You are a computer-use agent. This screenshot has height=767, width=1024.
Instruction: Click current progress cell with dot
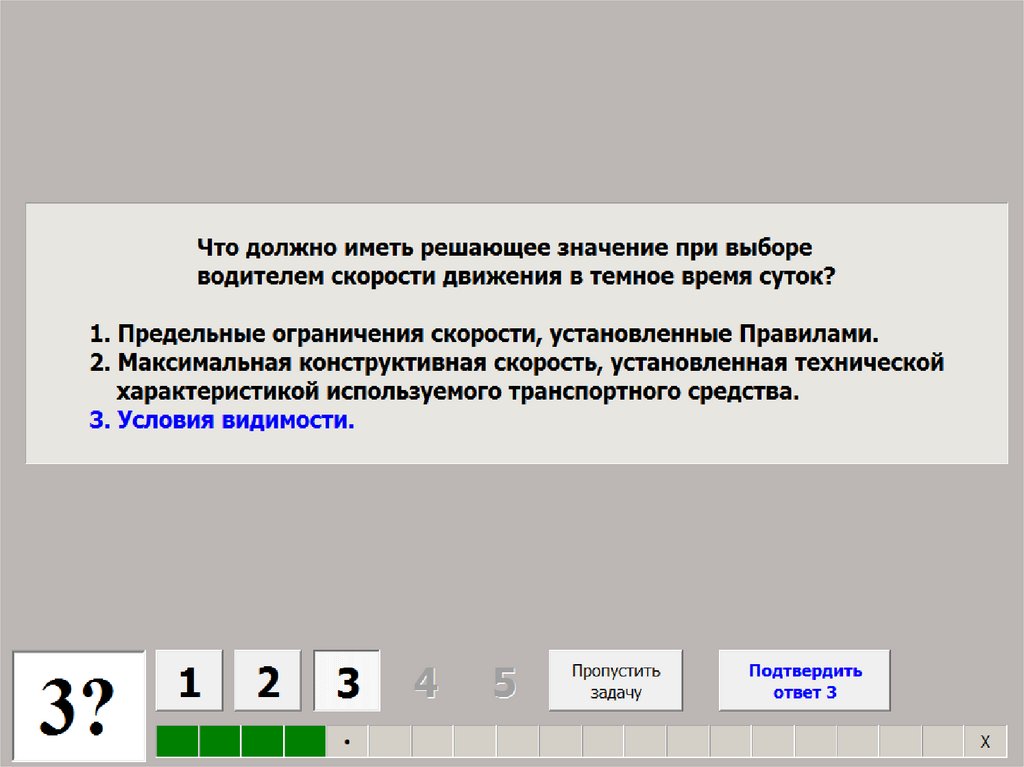point(347,742)
